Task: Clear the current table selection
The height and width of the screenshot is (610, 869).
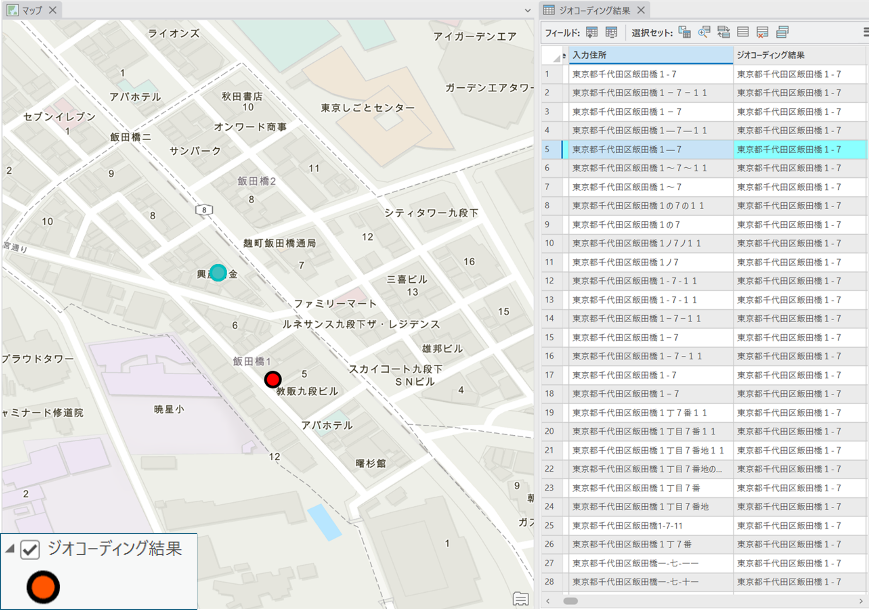Action: [743, 33]
